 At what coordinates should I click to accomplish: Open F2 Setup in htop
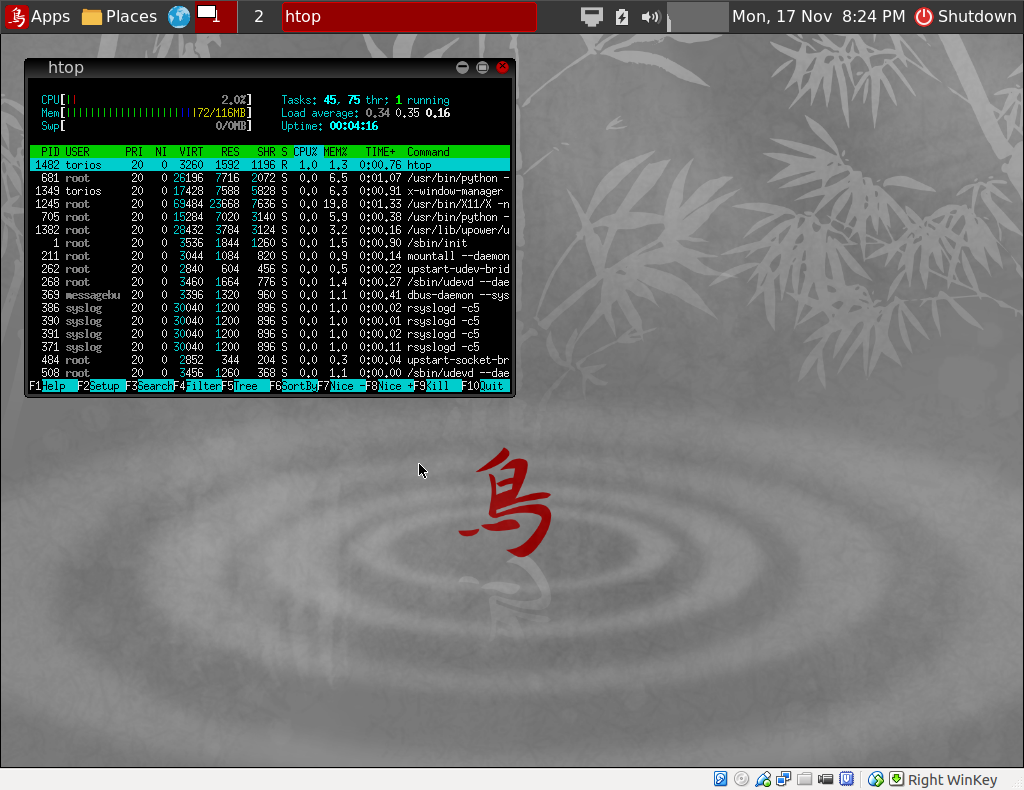pyautogui.click(x=100, y=386)
